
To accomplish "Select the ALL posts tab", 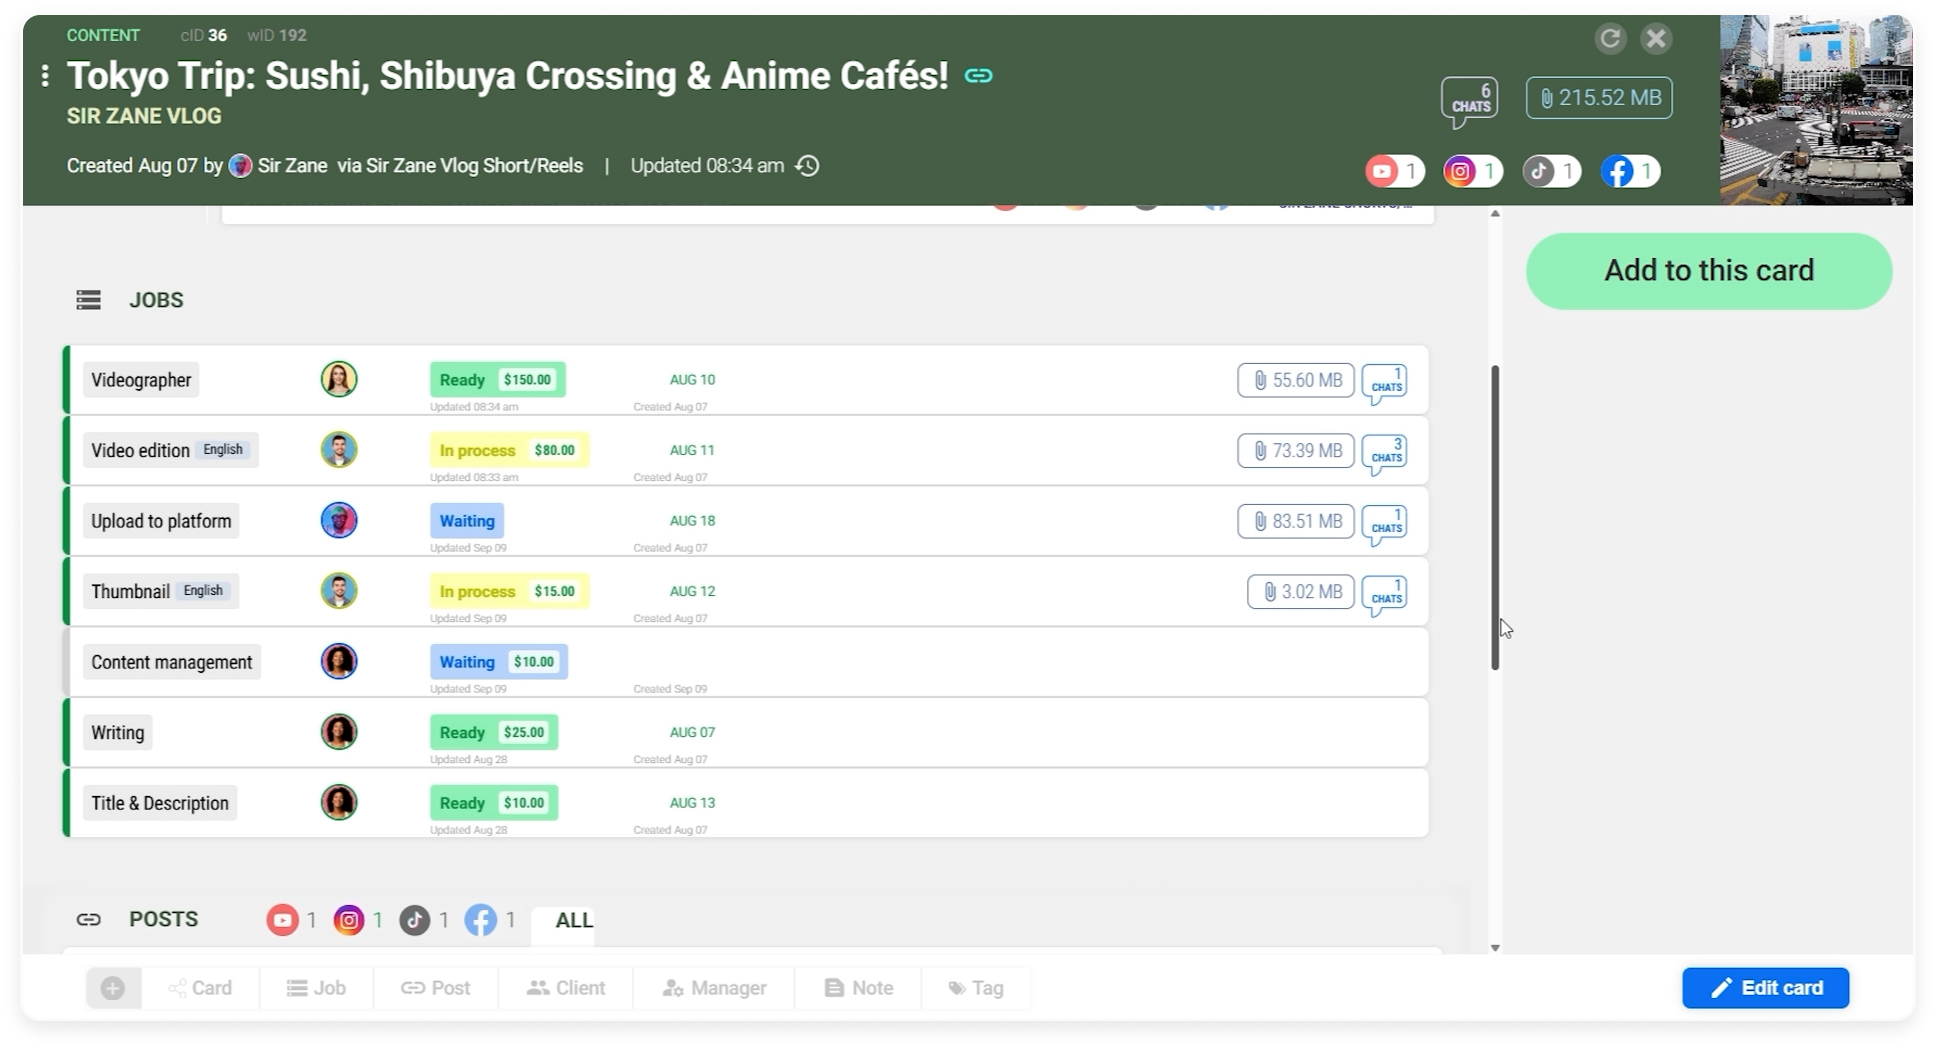I will (573, 920).
